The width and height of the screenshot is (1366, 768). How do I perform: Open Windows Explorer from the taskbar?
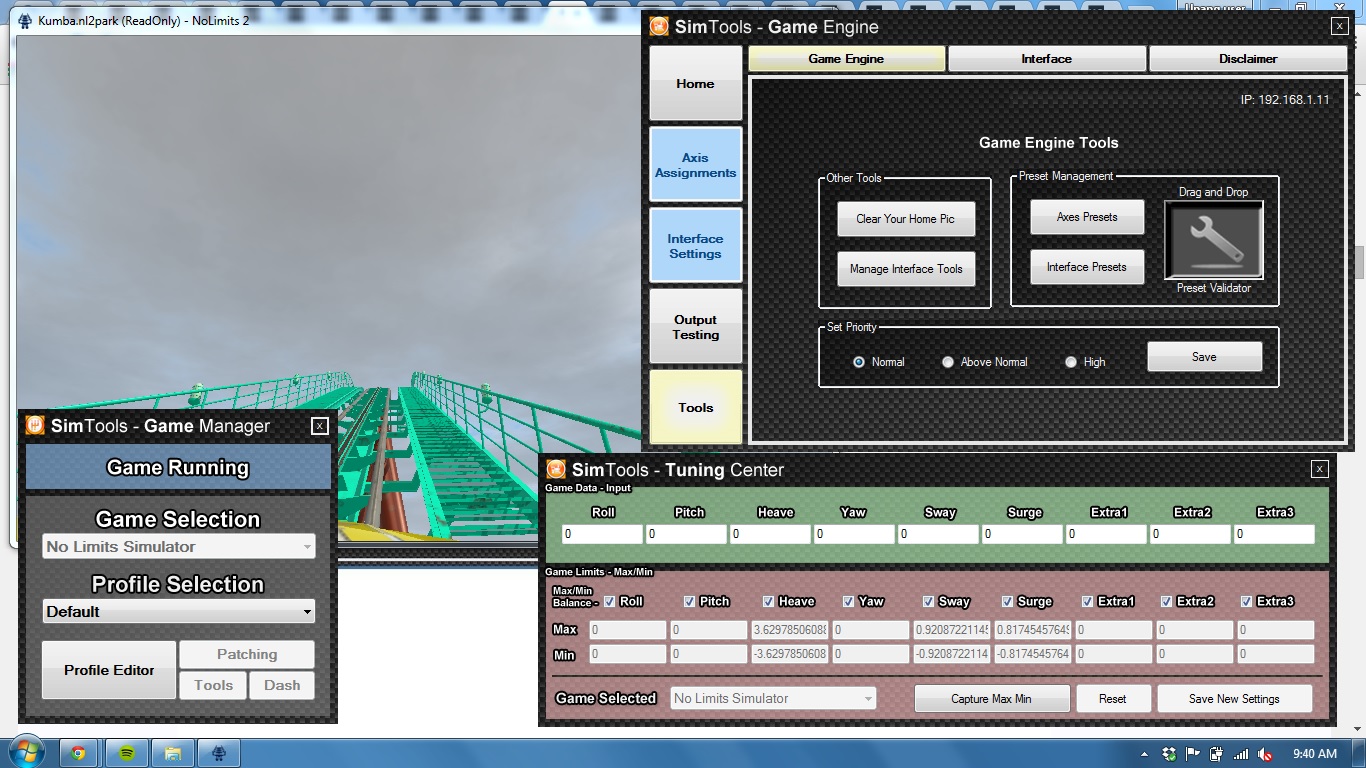coord(173,753)
